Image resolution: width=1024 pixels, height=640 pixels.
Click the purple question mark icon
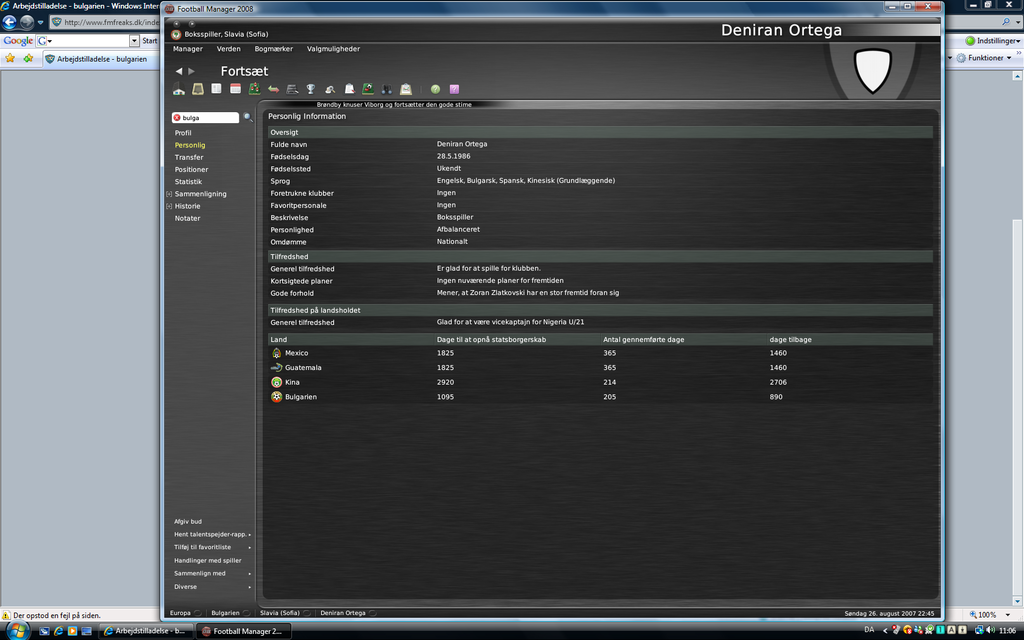pyautogui.click(x=455, y=89)
